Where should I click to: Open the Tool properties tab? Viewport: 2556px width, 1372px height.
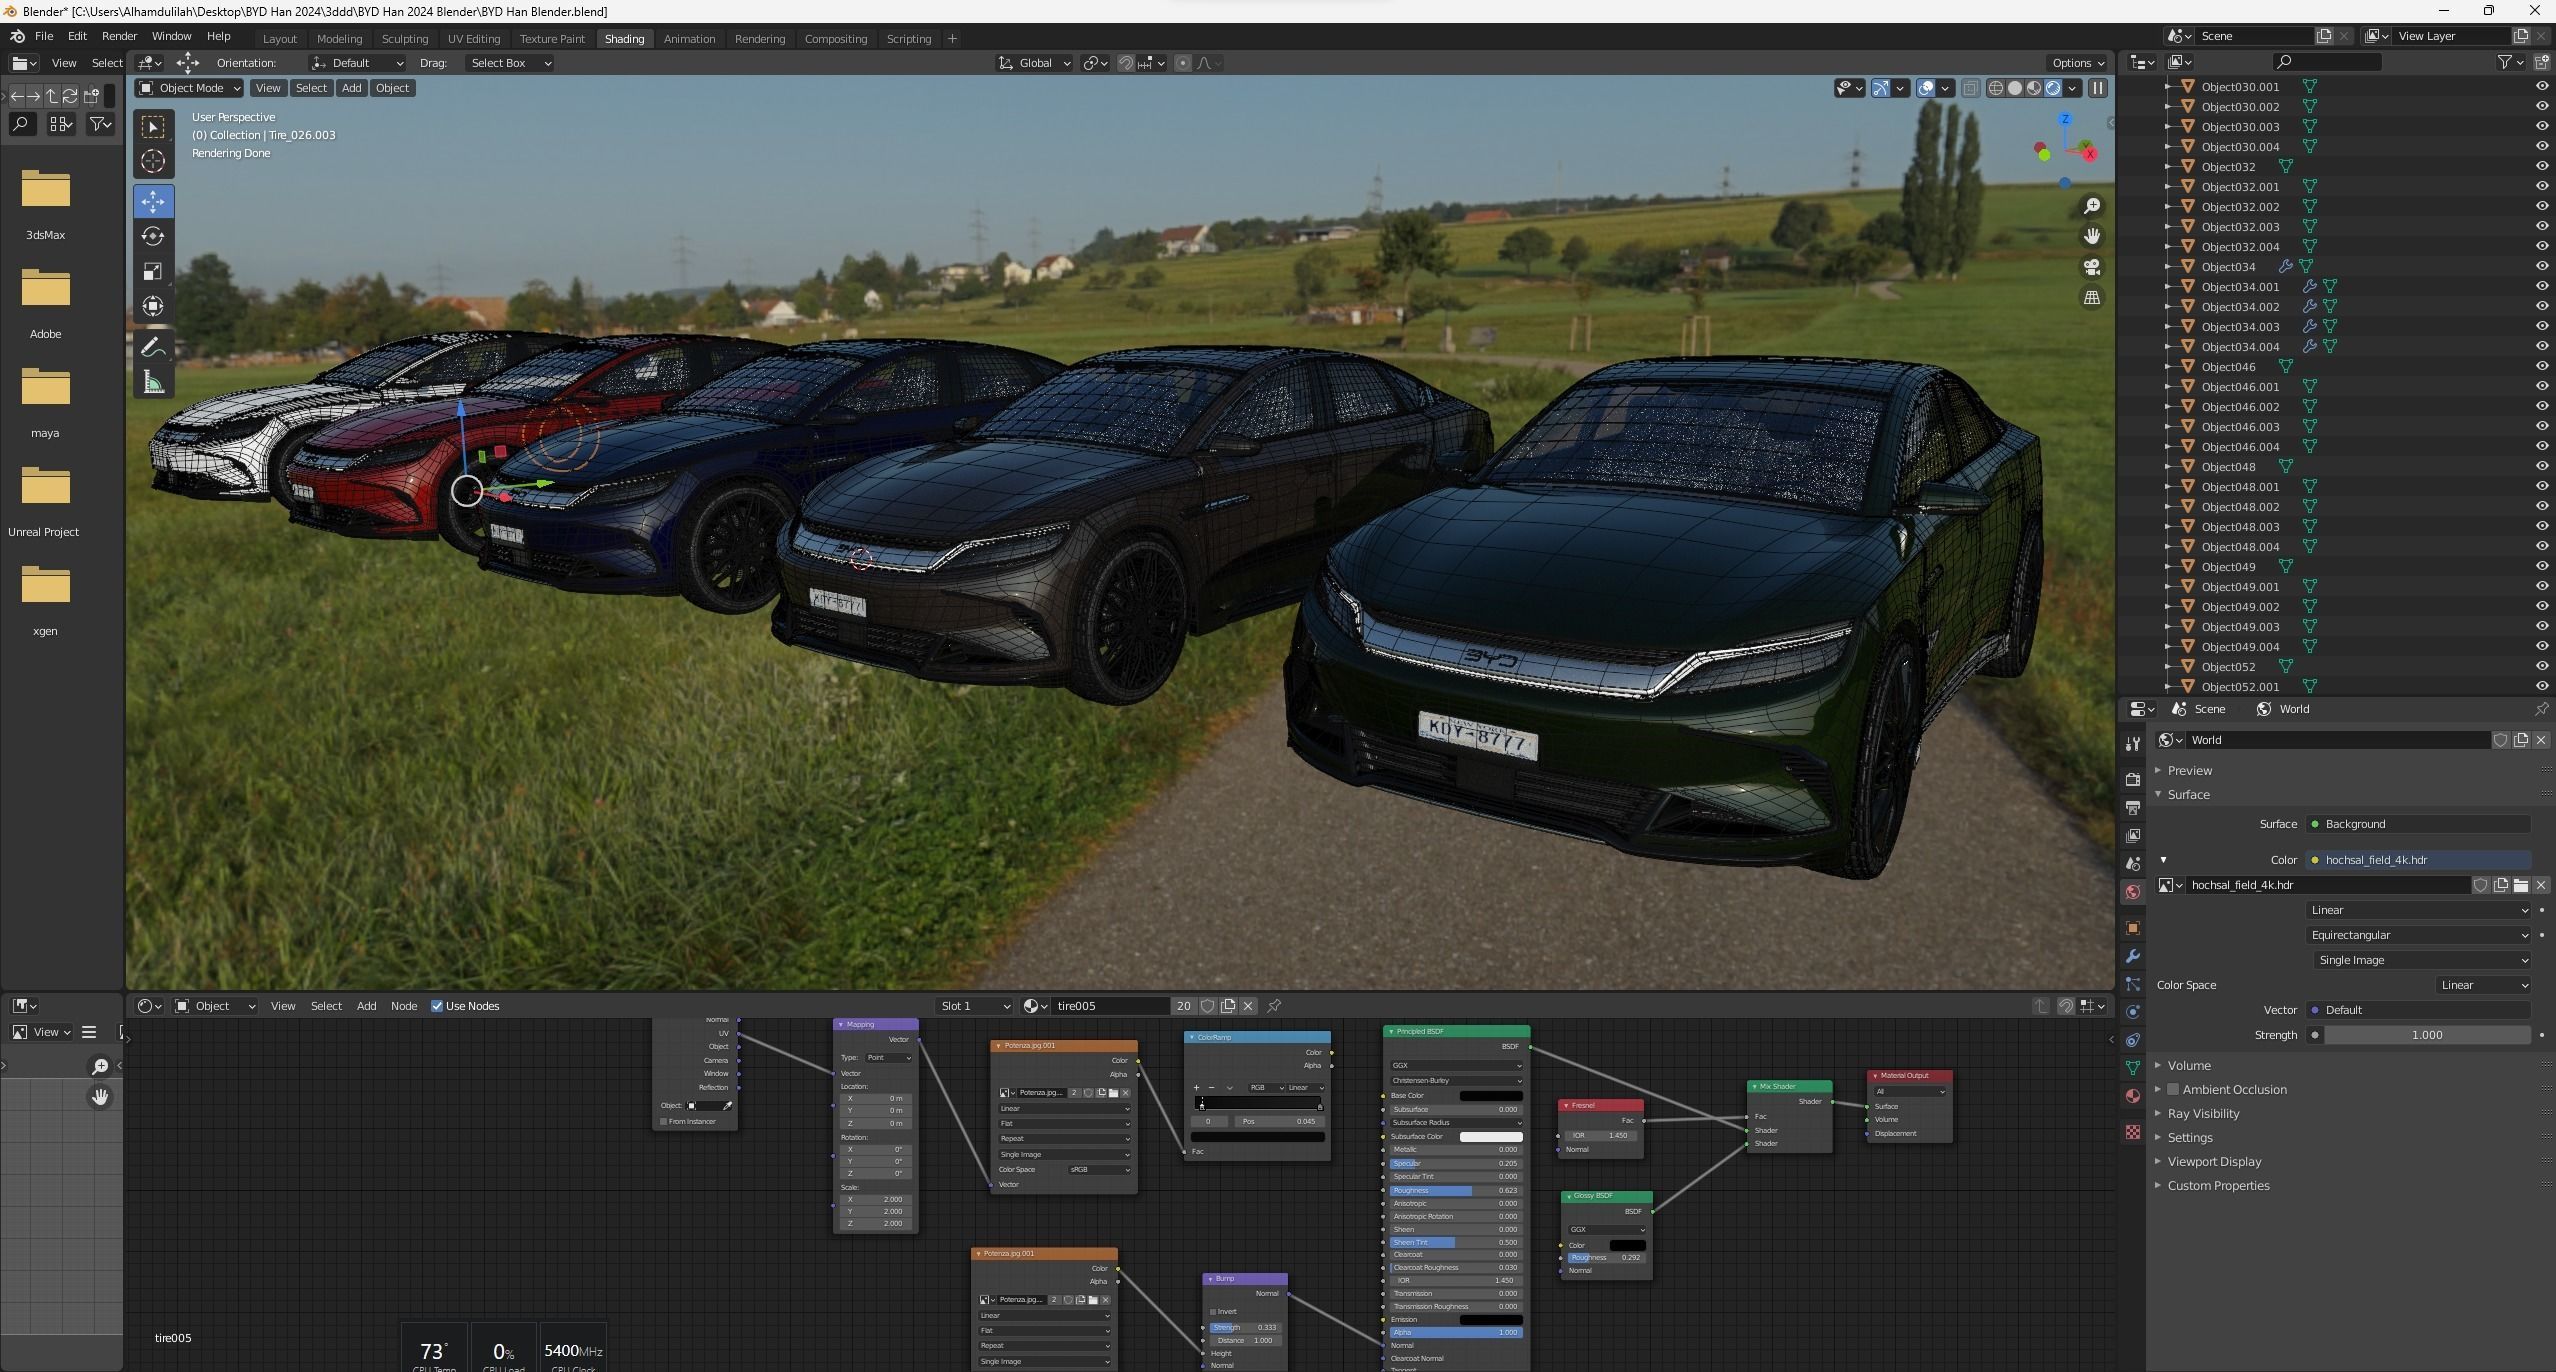[2133, 744]
